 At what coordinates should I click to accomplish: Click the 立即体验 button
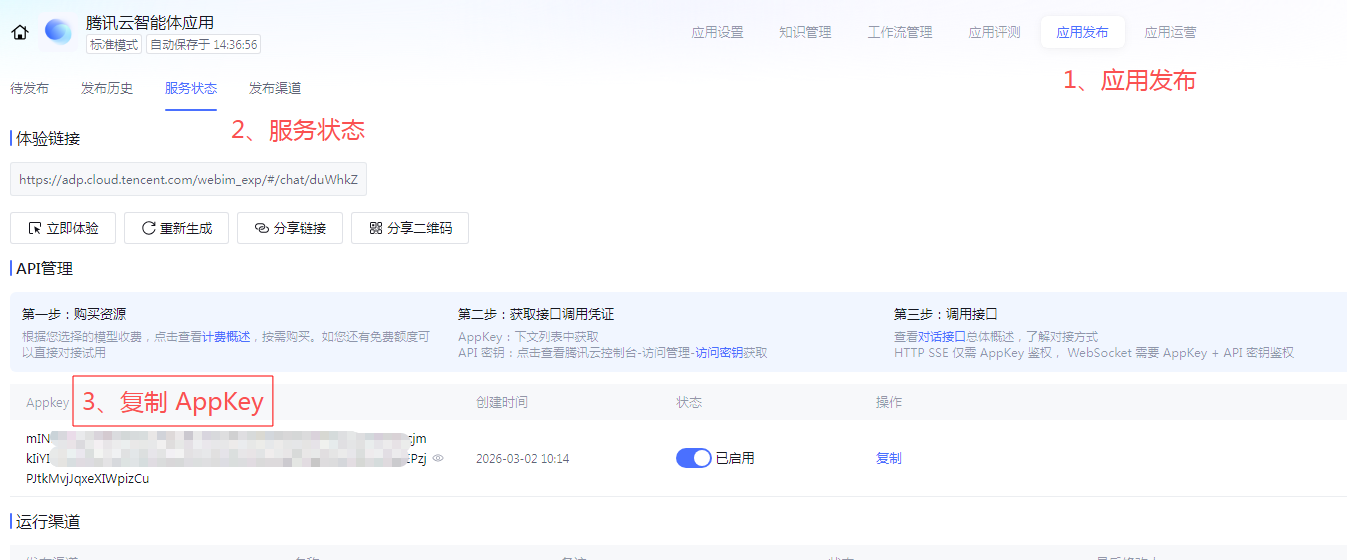click(63, 228)
